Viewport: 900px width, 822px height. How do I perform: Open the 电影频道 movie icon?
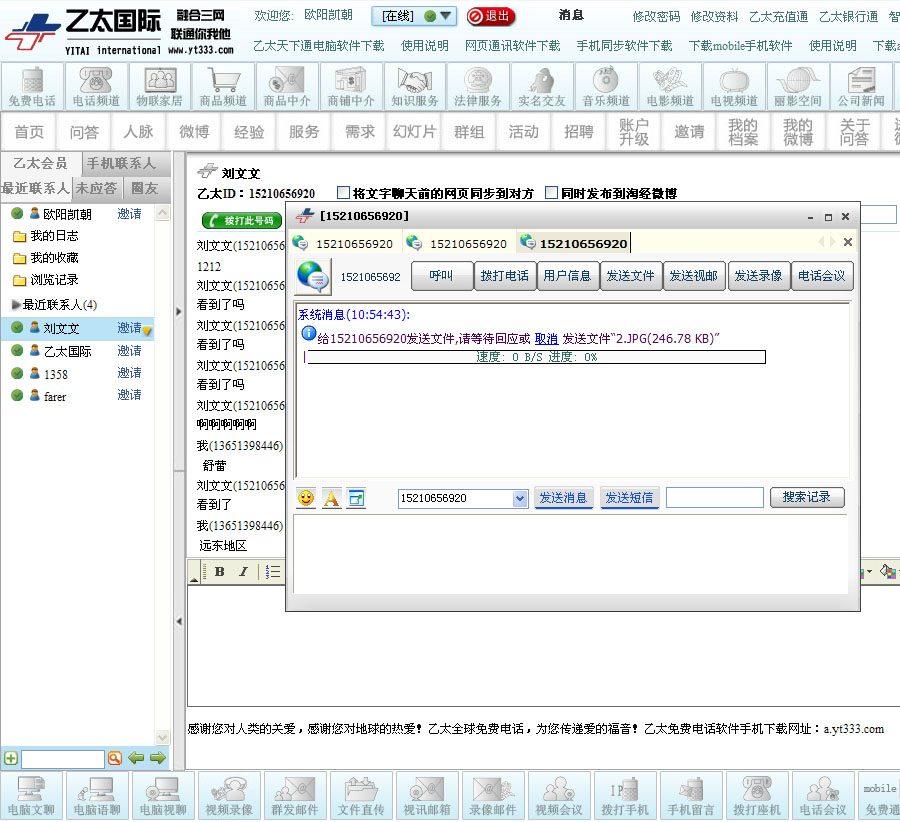[x=670, y=87]
